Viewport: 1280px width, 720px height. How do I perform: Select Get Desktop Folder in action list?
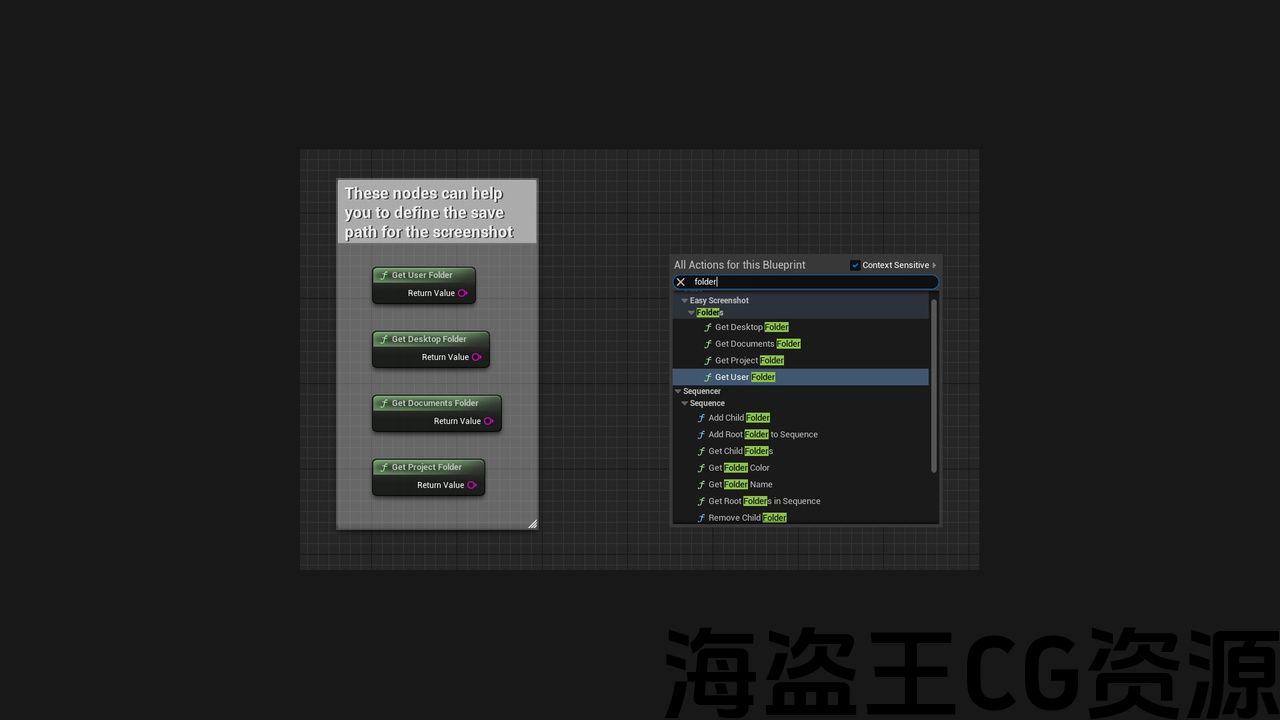pyautogui.click(x=751, y=327)
